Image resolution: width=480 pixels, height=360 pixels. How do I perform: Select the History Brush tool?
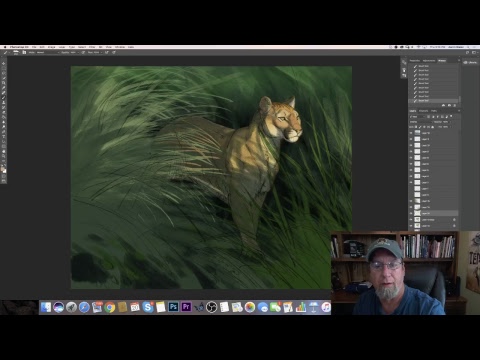(x=4, y=107)
